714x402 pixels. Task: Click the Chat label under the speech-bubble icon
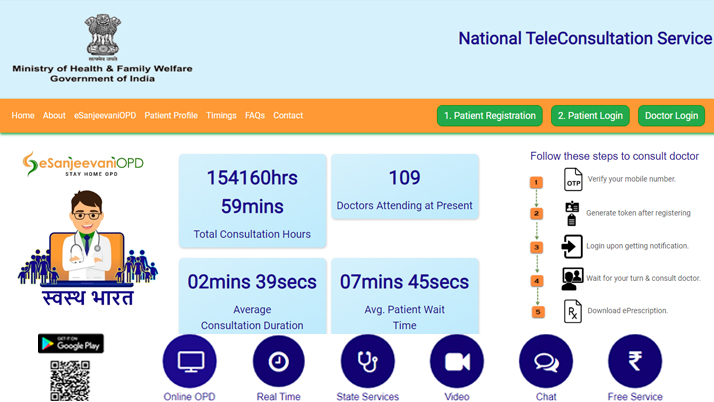546,397
